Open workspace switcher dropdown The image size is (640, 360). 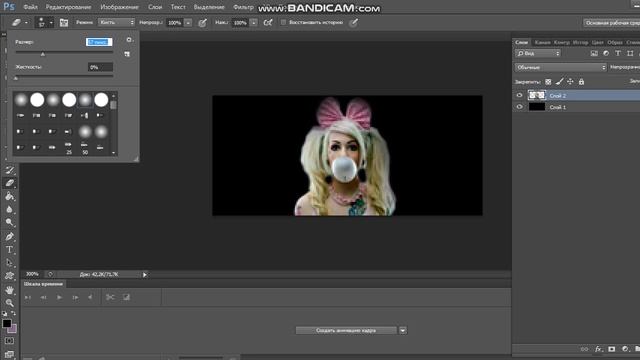(x=611, y=23)
